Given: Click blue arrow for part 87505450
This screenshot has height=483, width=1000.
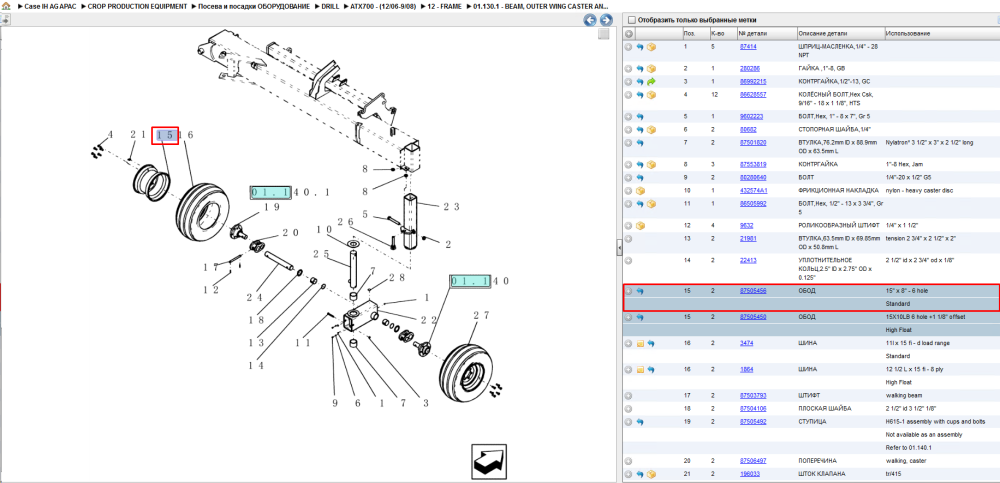Looking at the screenshot, I should pyautogui.click(x=640, y=317).
